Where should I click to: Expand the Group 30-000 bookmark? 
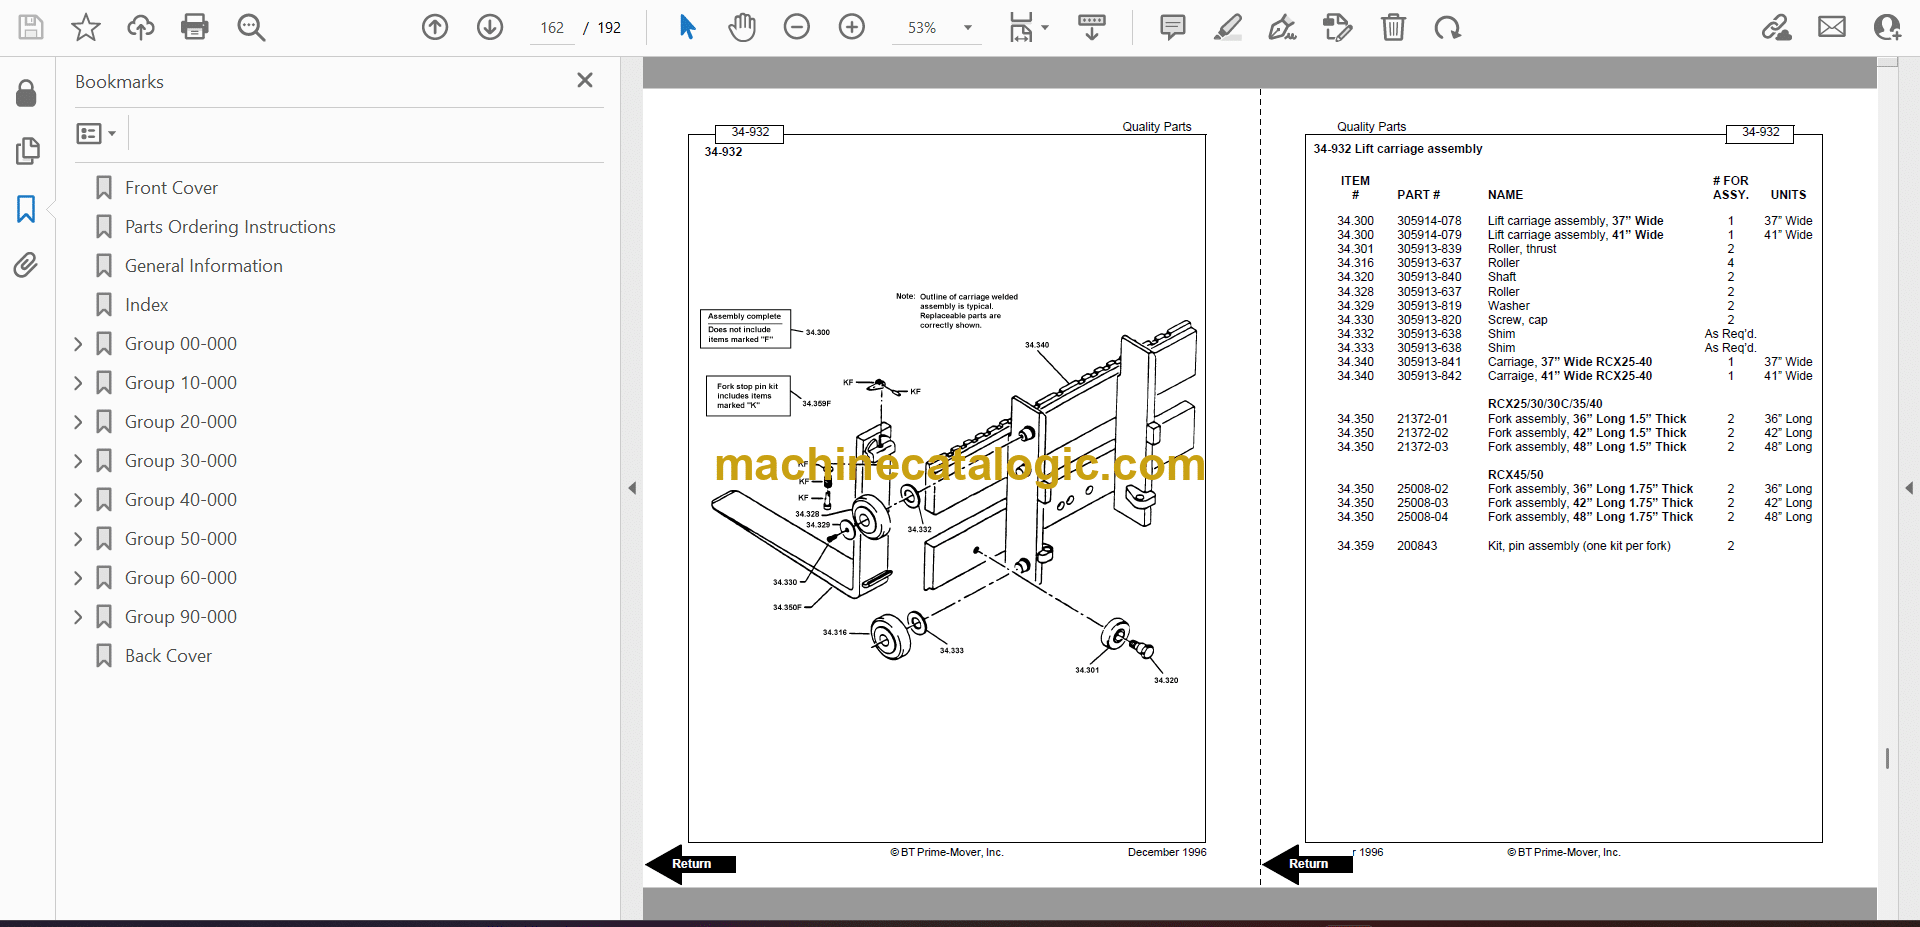tap(78, 461)
